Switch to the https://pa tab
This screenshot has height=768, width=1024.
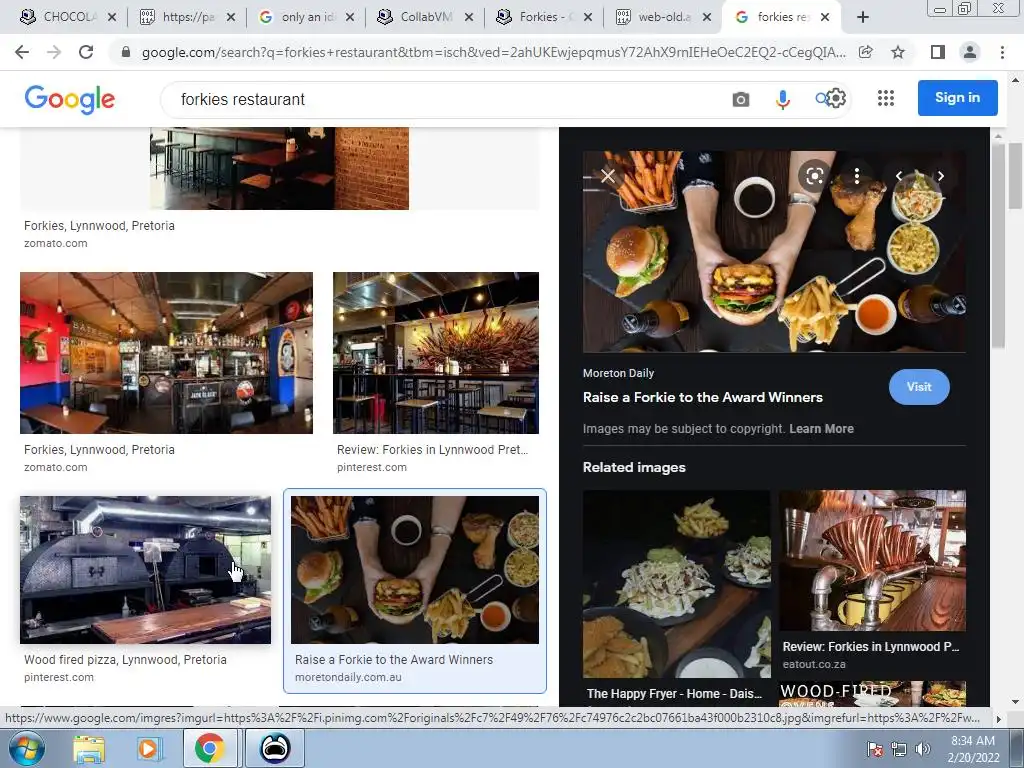188,17
